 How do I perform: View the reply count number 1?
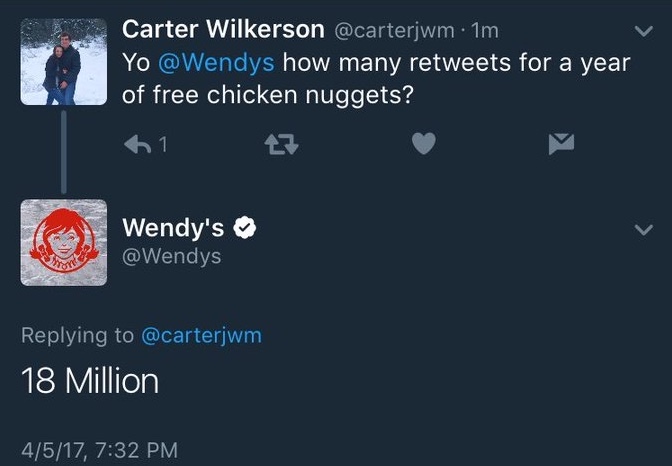(x=163, y=146)
